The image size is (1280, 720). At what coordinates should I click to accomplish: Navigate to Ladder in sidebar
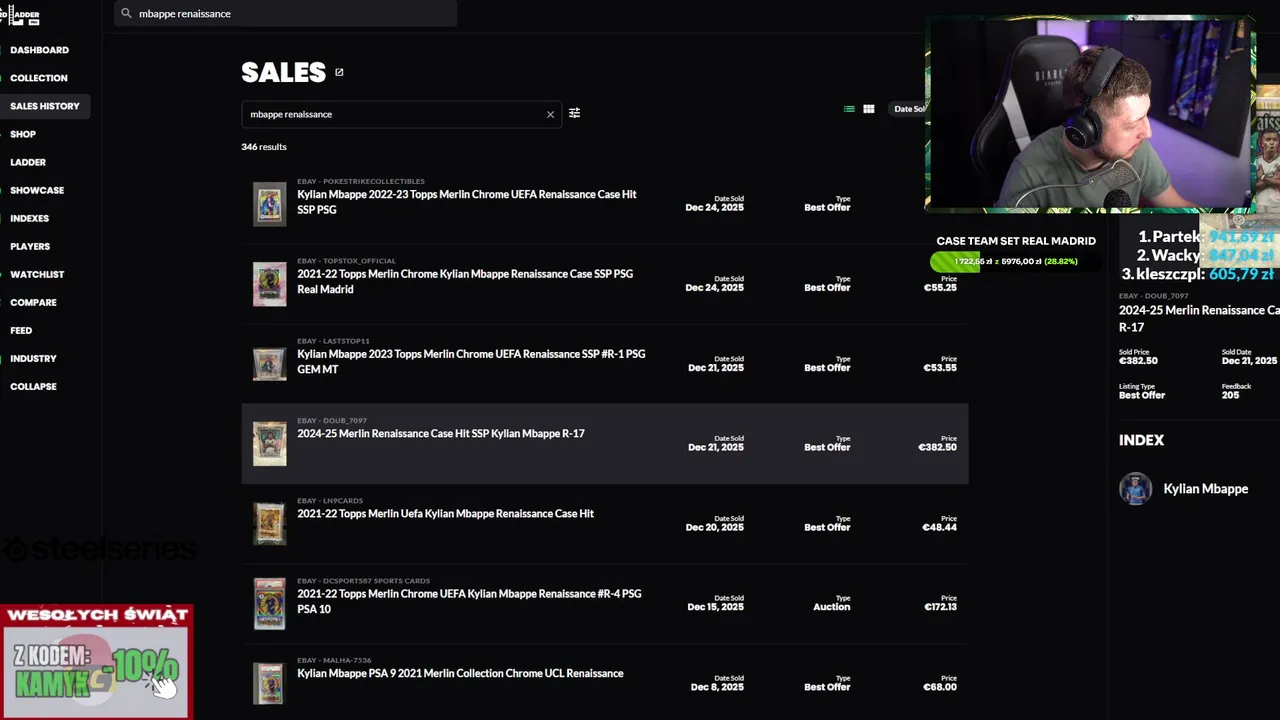[x=28, y=162]
